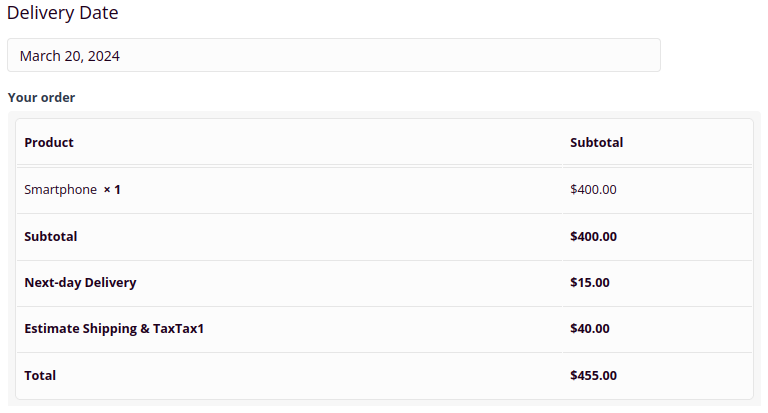768x413 pixels.
Task: Click the year '2024' in the date field
Action: click(x=103, y=56)
